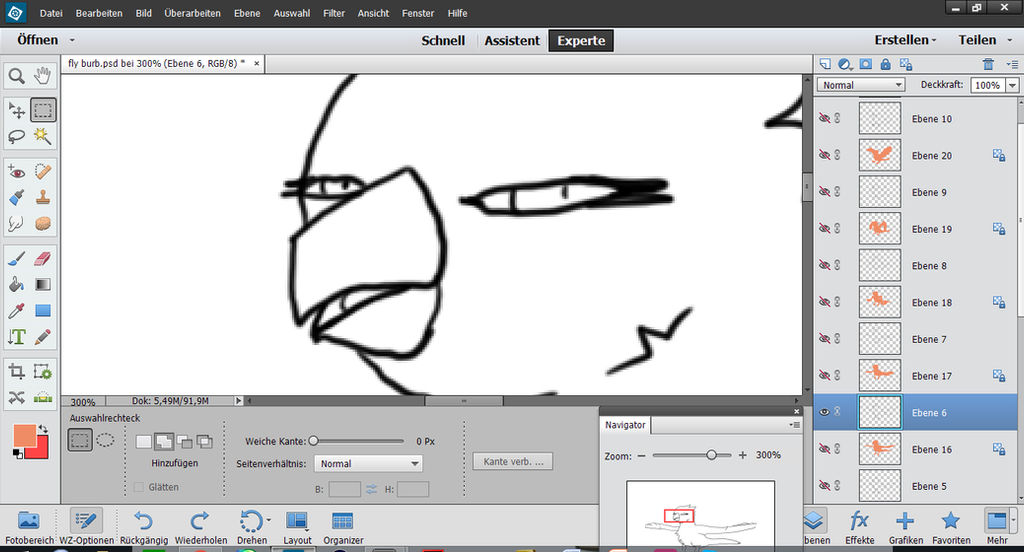Select the Magic Wand tool

[42, 137]
